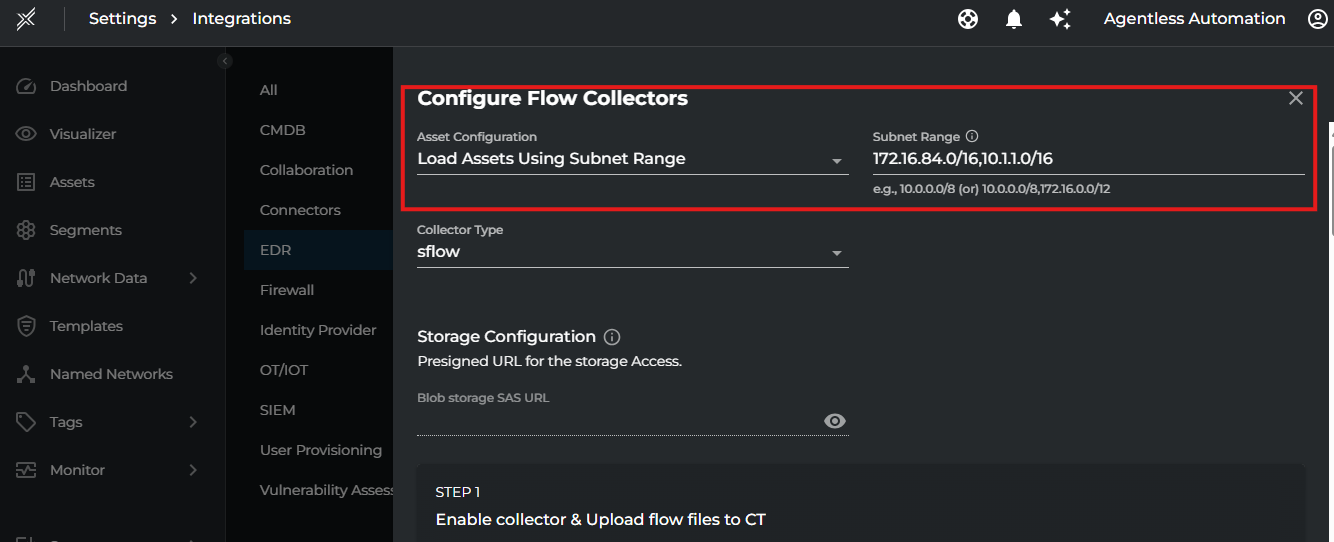Click the AI sparkle icon

[1060, 19]
